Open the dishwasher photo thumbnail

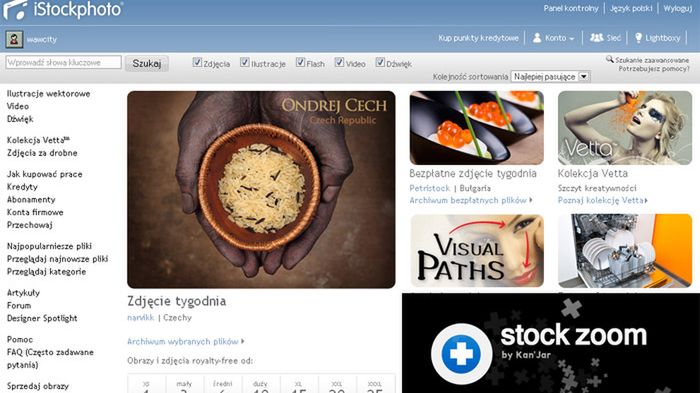point(625,251)
